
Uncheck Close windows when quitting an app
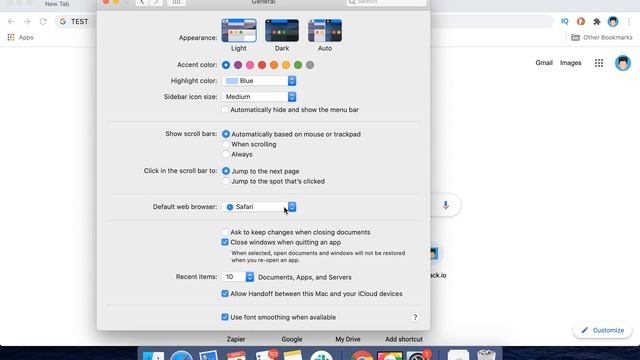225,242
